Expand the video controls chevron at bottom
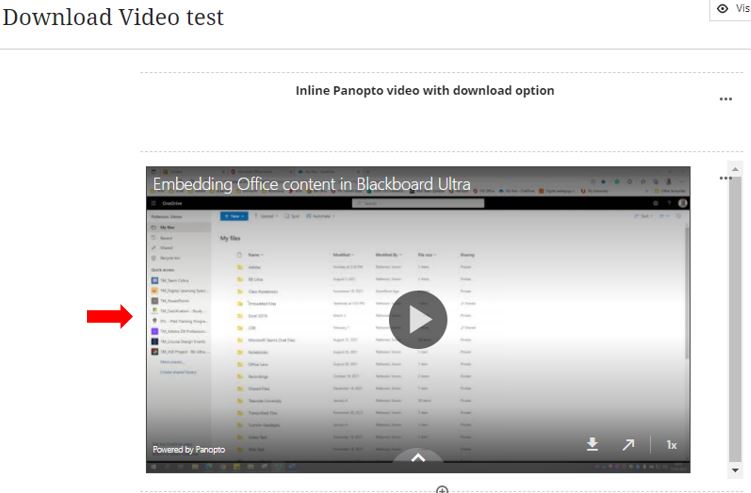The width and height of the screenshot is (751, 493). point(418,458)
